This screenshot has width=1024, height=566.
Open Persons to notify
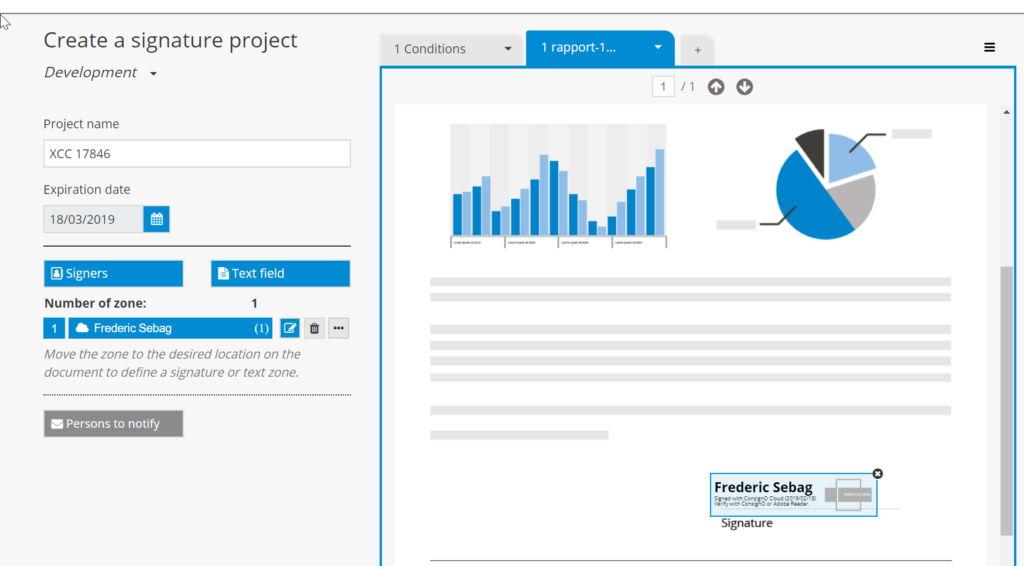113,424
